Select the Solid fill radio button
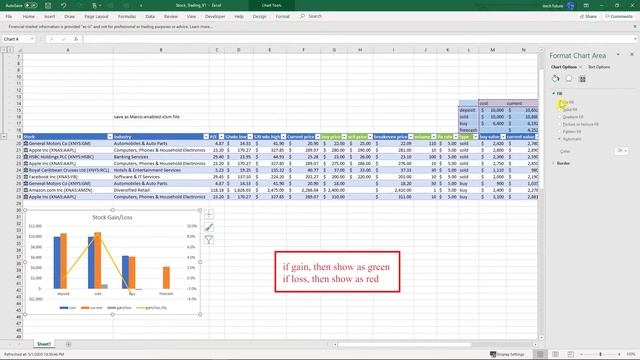This screenshot has width=640, height=360. pos(560,109)
